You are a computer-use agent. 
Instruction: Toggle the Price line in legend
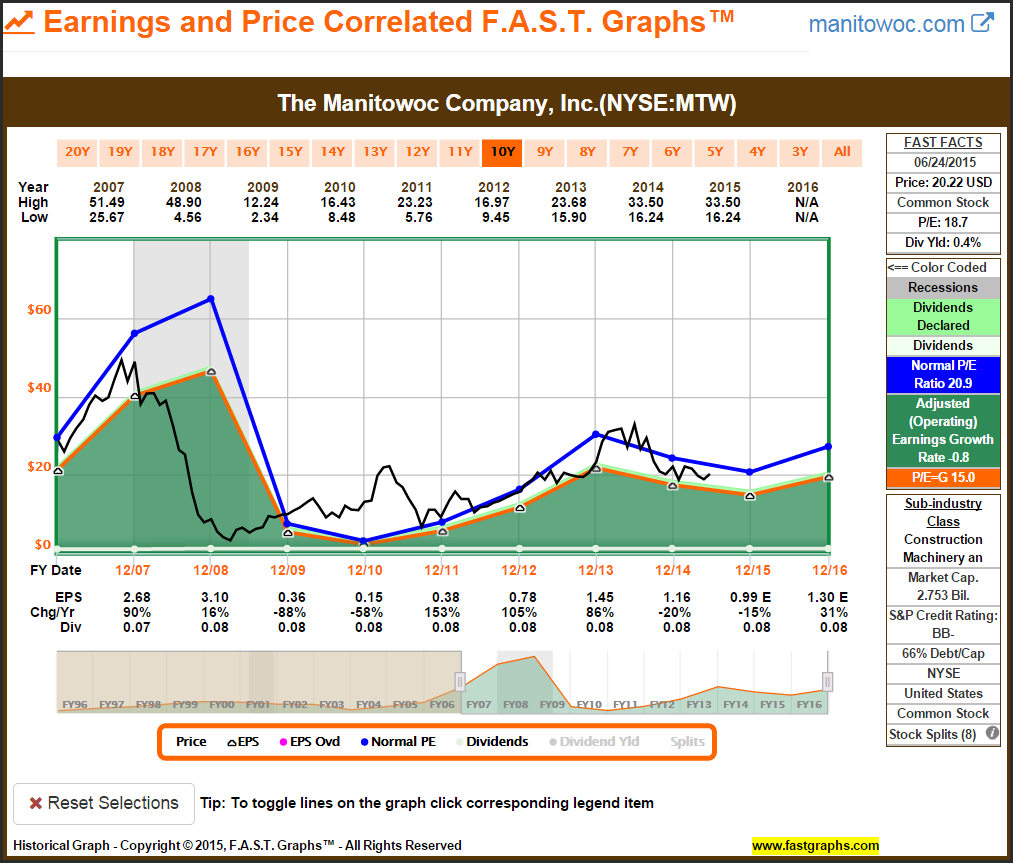[x=191, y=741]
